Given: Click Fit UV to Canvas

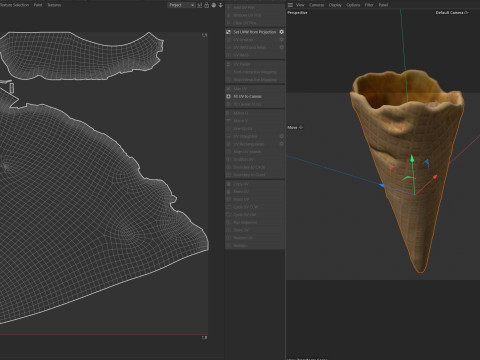Looking at the screenshot, I should [x=247, y=96].
